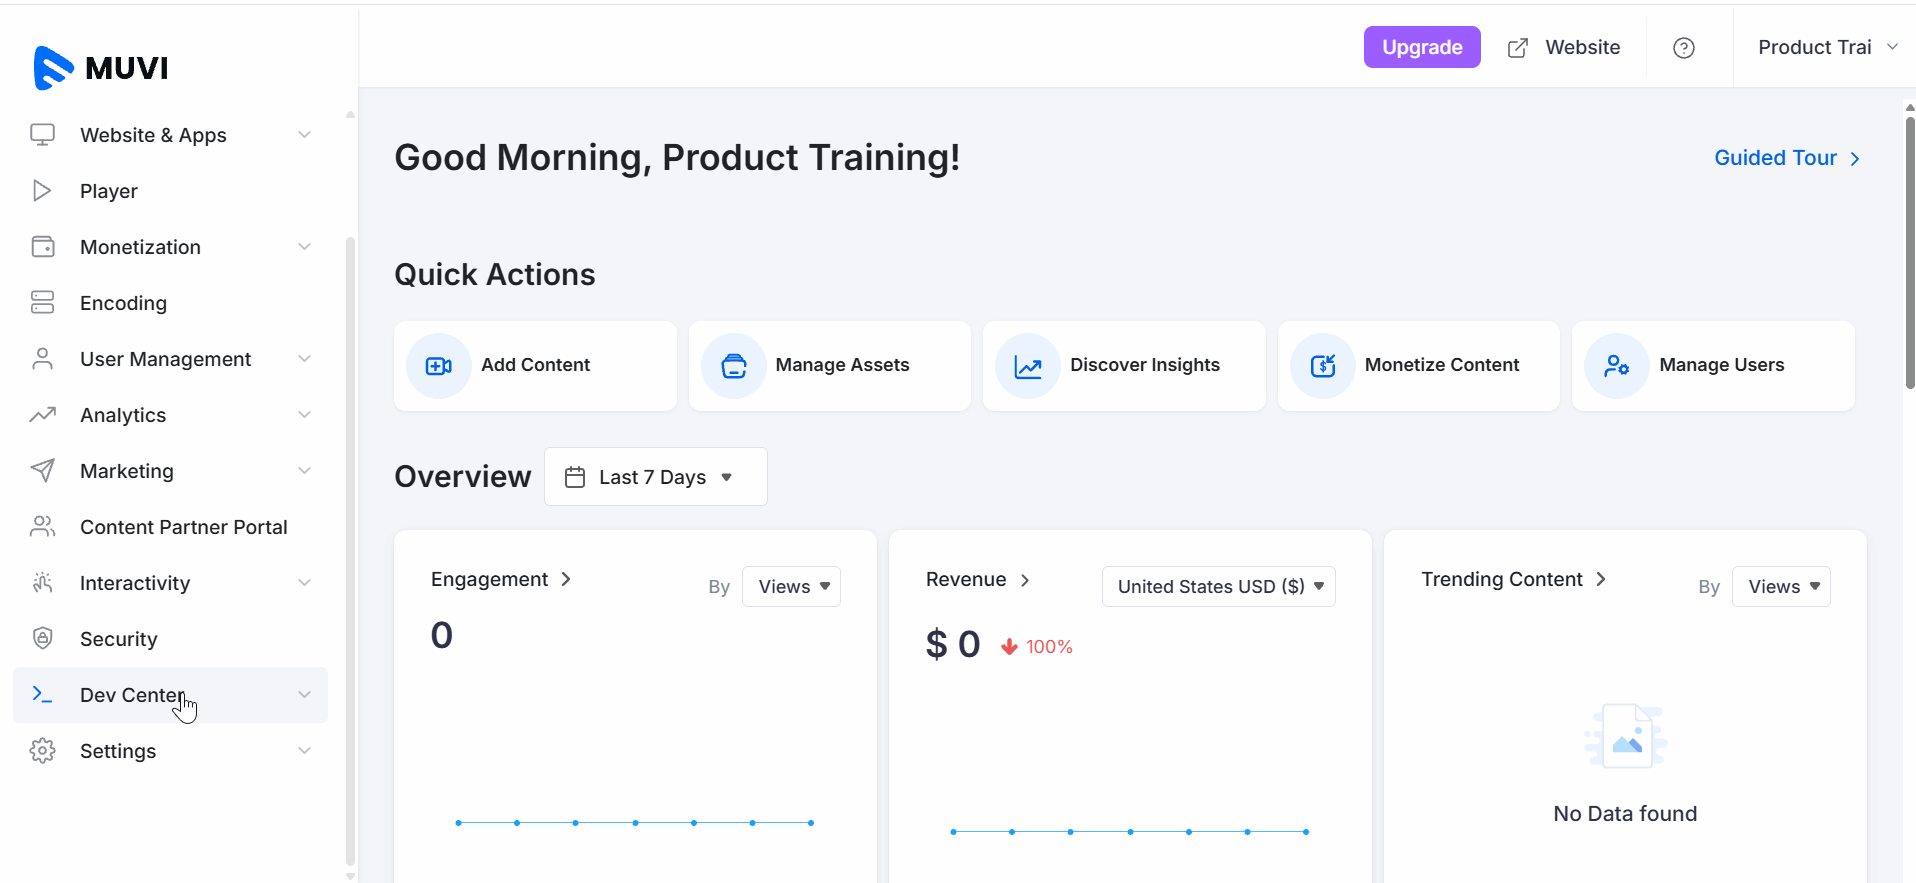Open the United States USD currency dropdown

[x=1218, y=587]
